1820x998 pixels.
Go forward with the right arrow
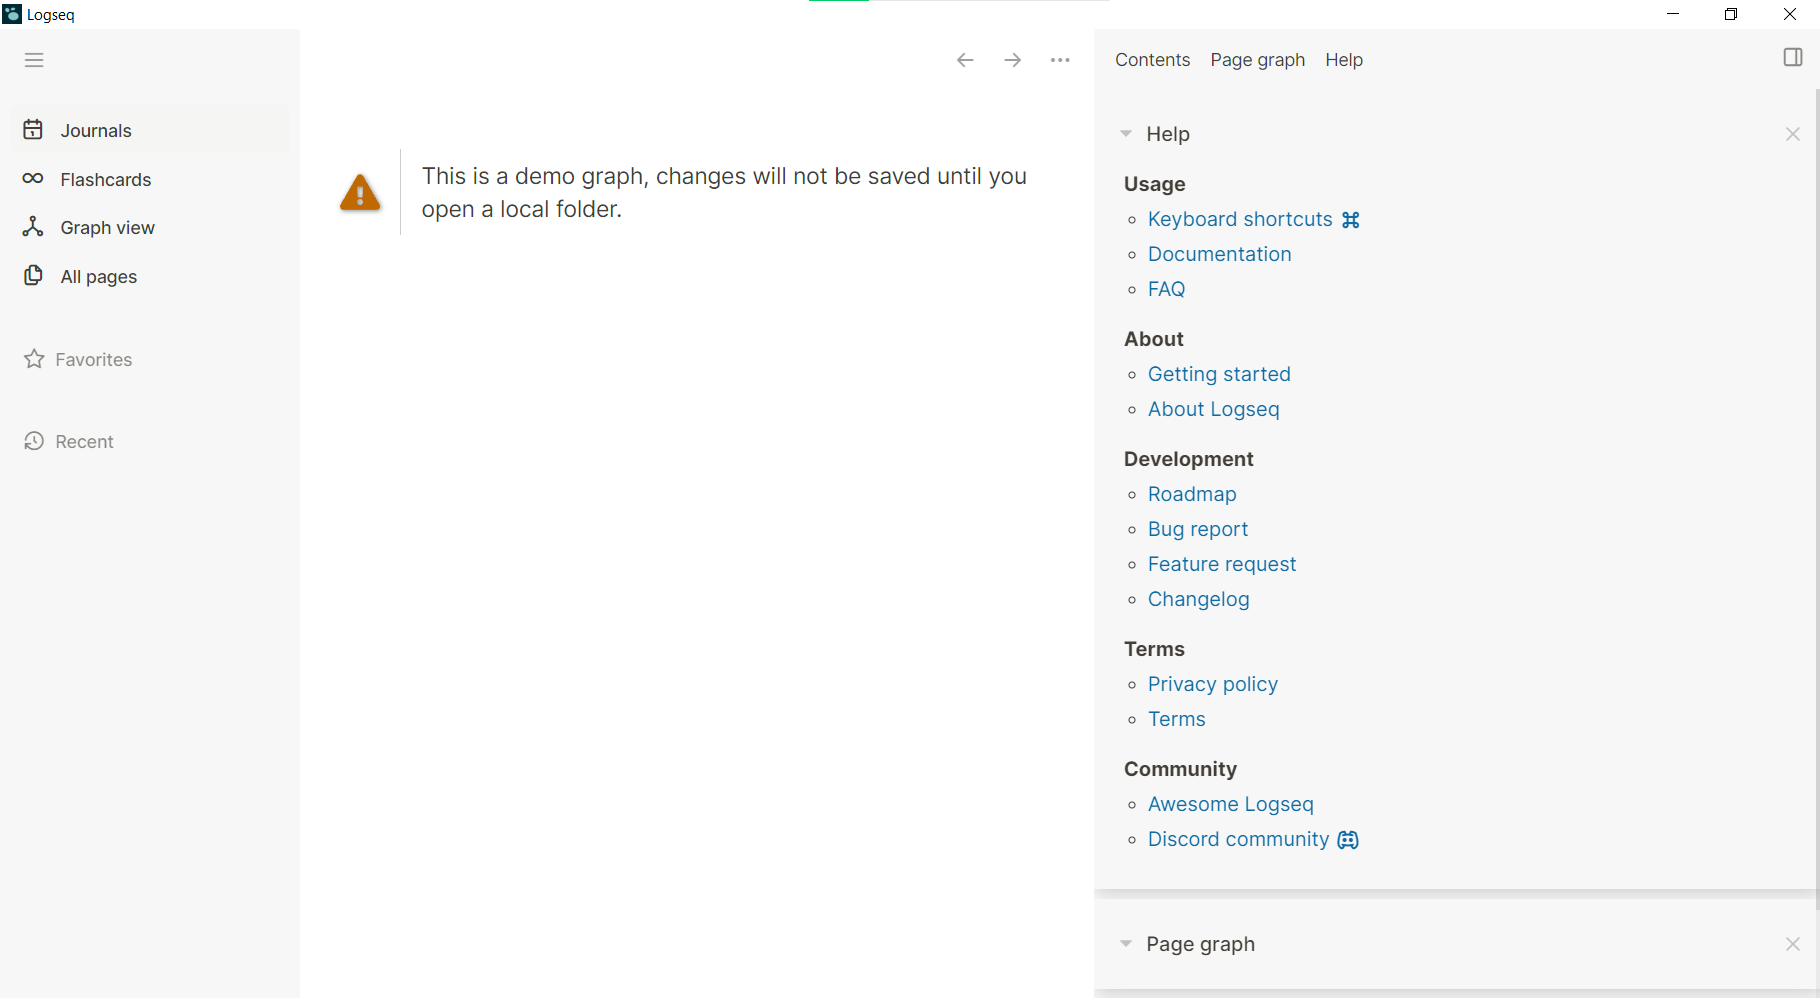coord(1013,60)
